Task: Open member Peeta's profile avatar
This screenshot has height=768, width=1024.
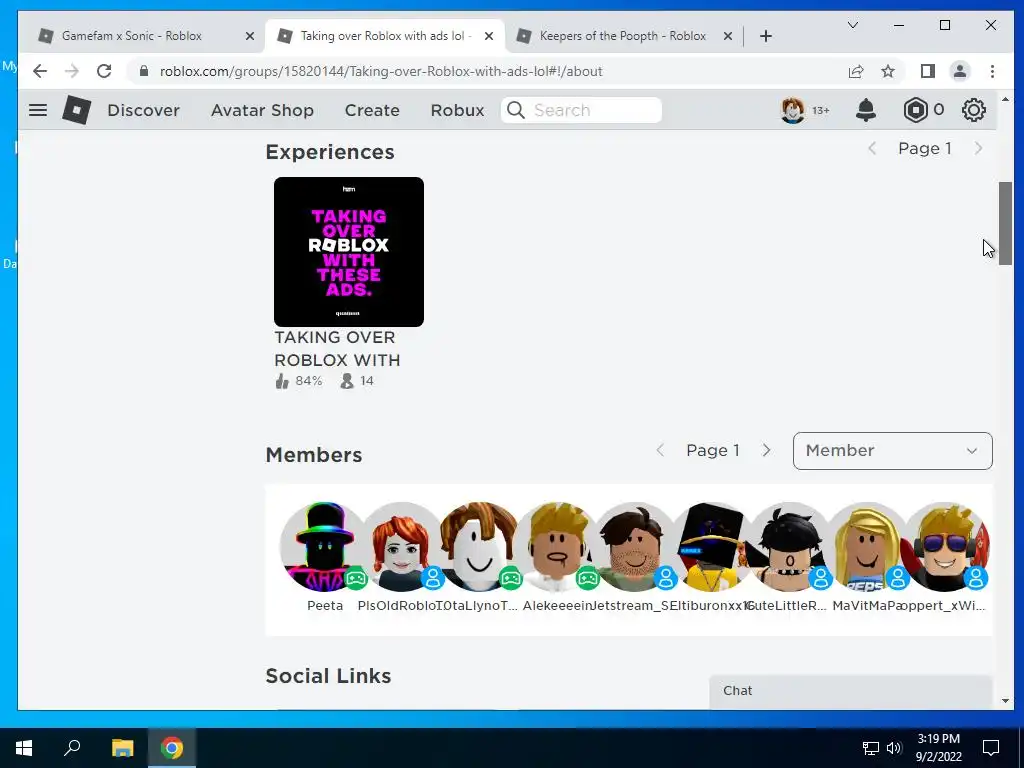Action: coord(324,547)
